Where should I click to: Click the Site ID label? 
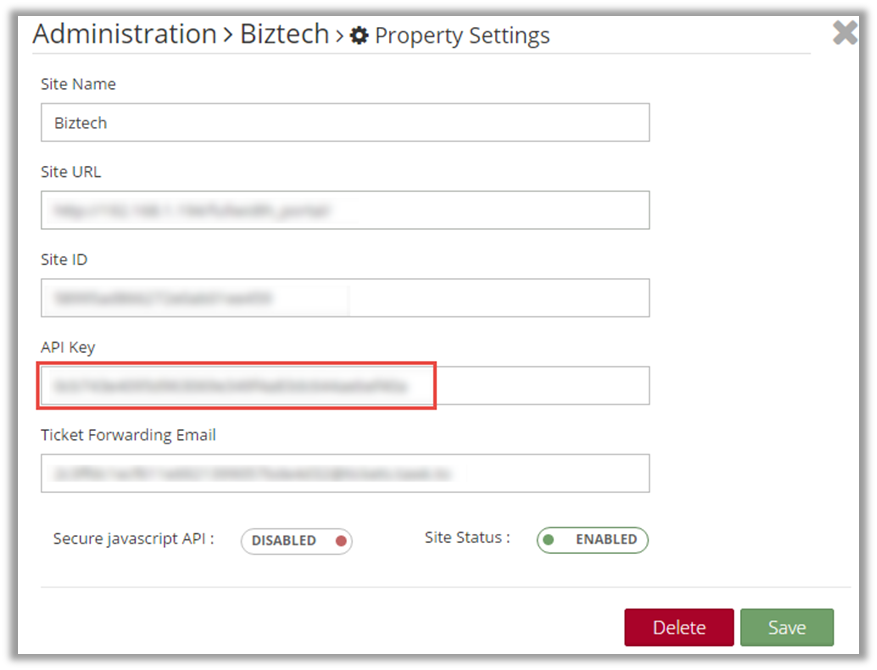pos(64,260)
